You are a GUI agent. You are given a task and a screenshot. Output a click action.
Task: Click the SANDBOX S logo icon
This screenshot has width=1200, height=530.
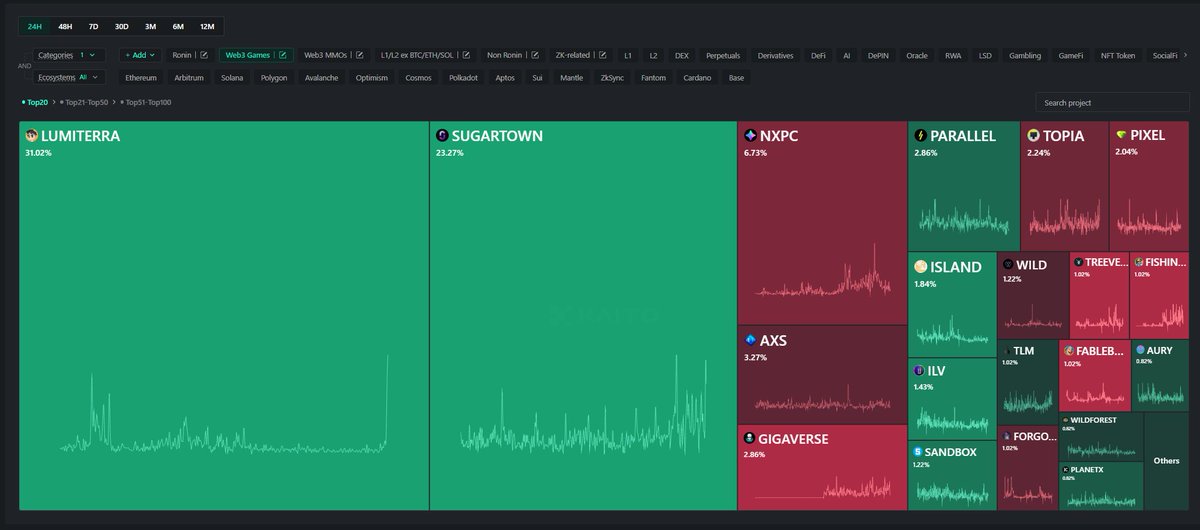(x=918, y=451)
